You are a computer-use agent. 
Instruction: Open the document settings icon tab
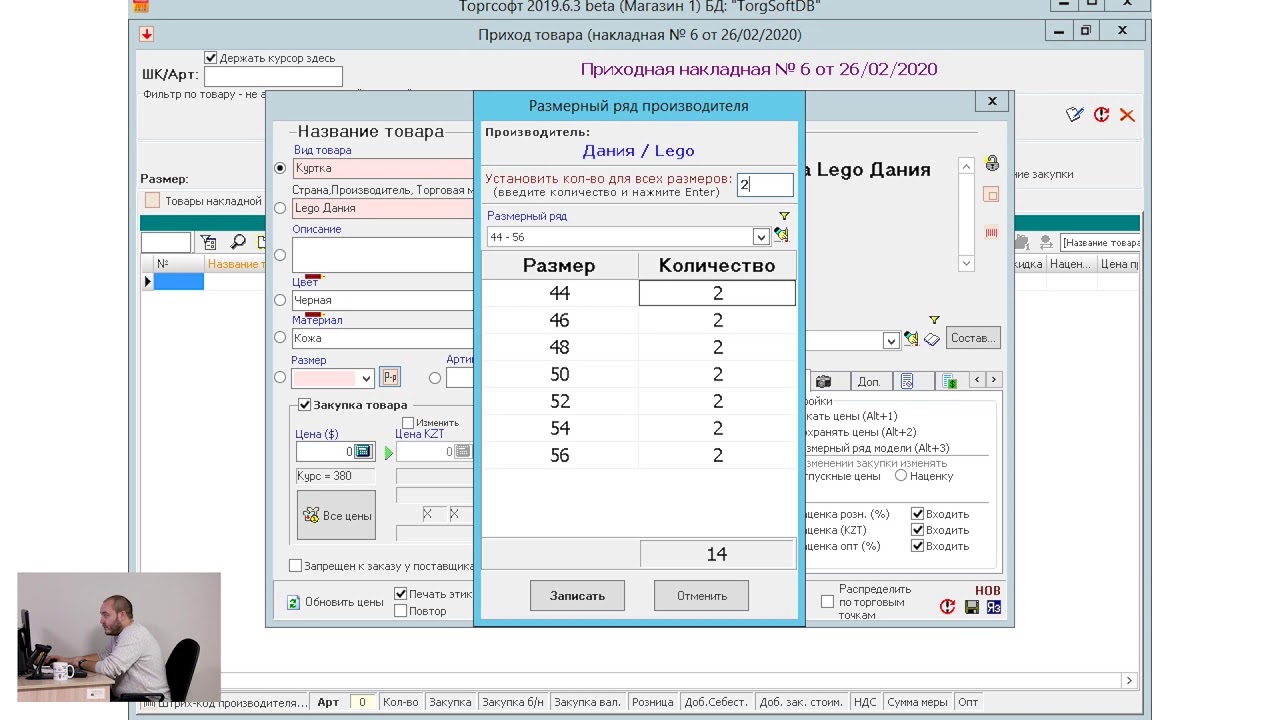907,381
